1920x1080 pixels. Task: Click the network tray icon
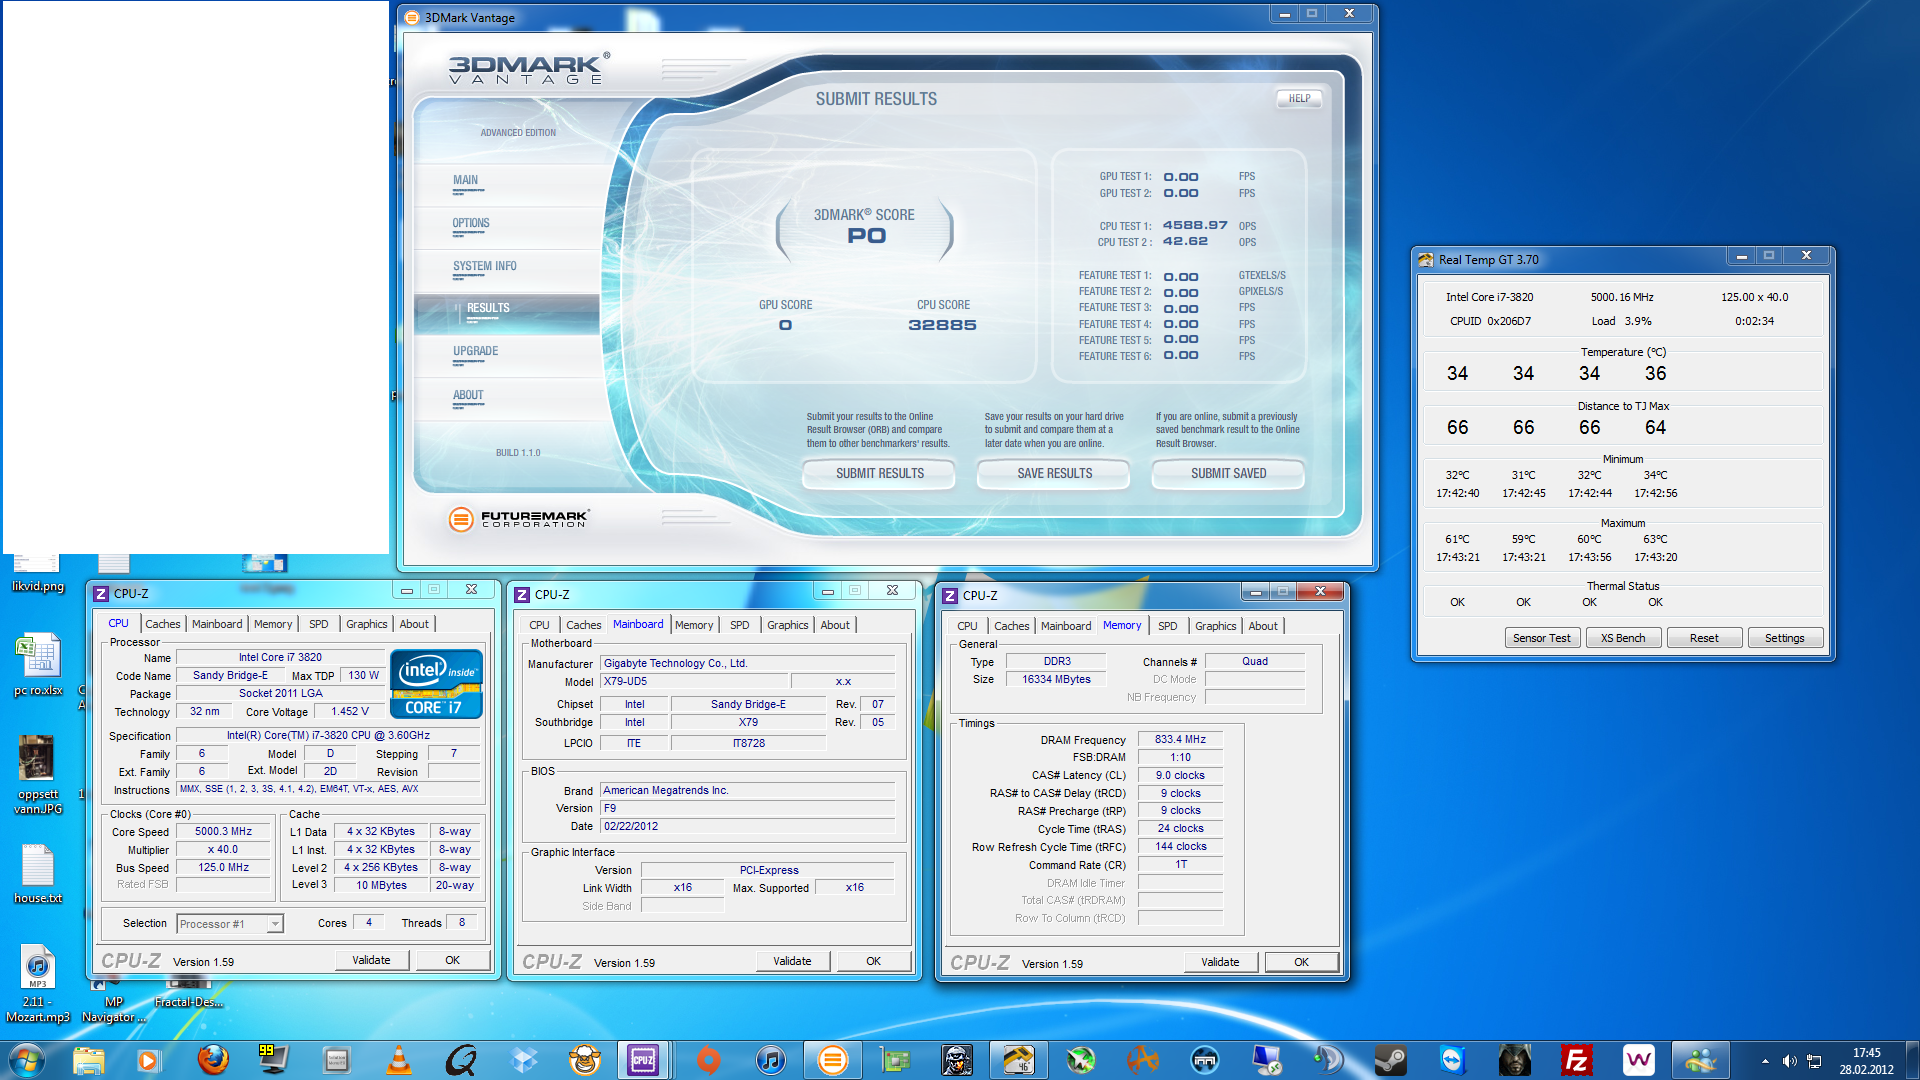pyautogui.click(x=1813, y=1060)
